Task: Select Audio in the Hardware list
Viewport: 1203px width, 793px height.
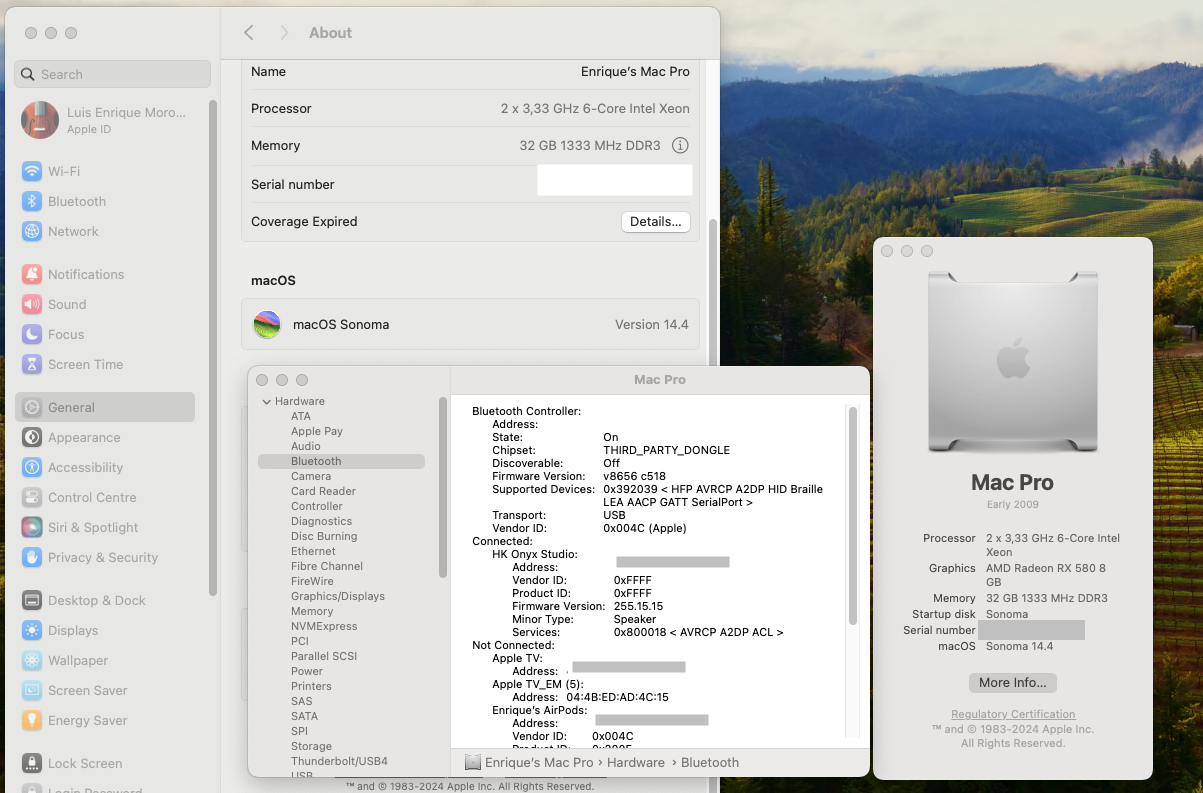Action: click(306, 446)
